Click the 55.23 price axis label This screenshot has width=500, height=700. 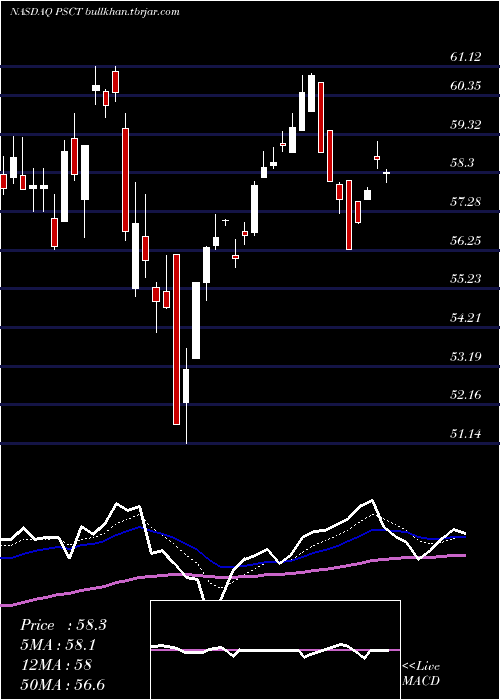coord(466,279)
